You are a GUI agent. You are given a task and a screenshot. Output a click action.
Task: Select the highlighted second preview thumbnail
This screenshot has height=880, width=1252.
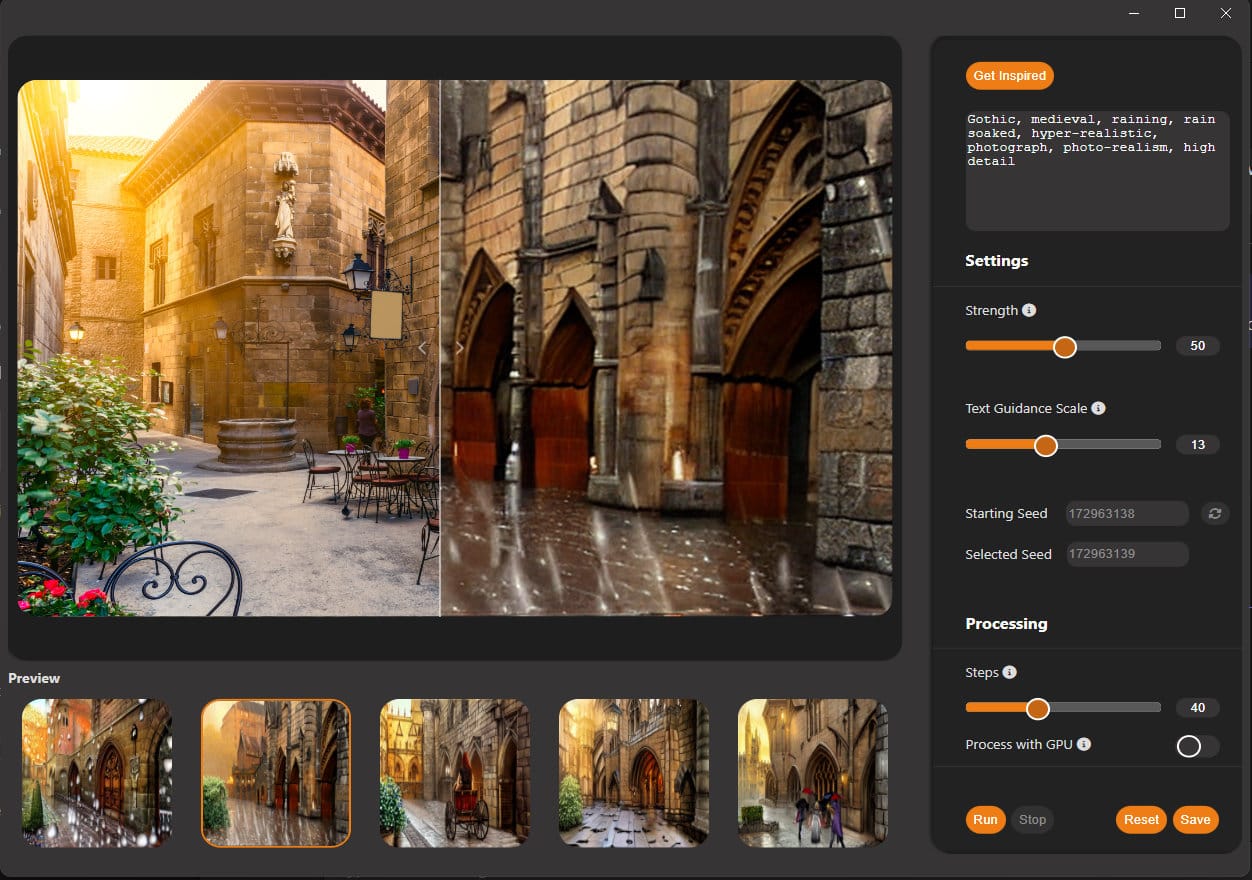(276, 773)
